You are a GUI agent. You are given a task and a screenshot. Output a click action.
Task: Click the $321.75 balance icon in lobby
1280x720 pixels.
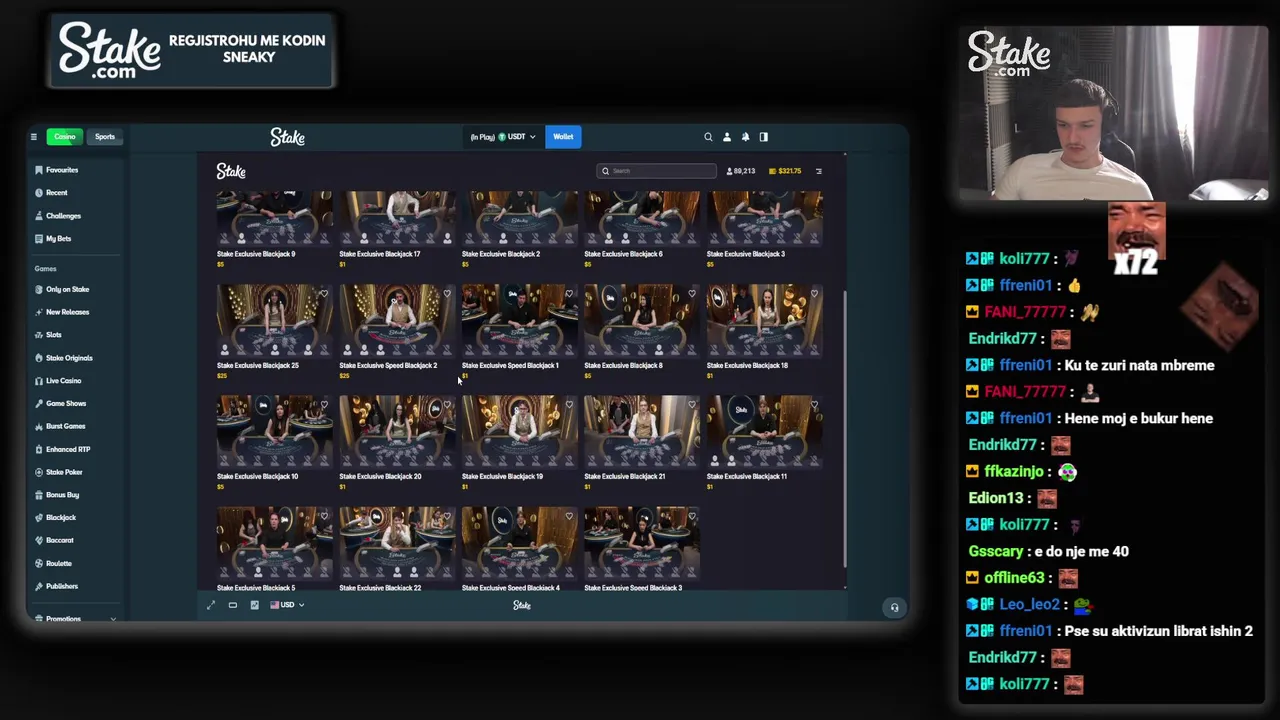coord(772,171)
